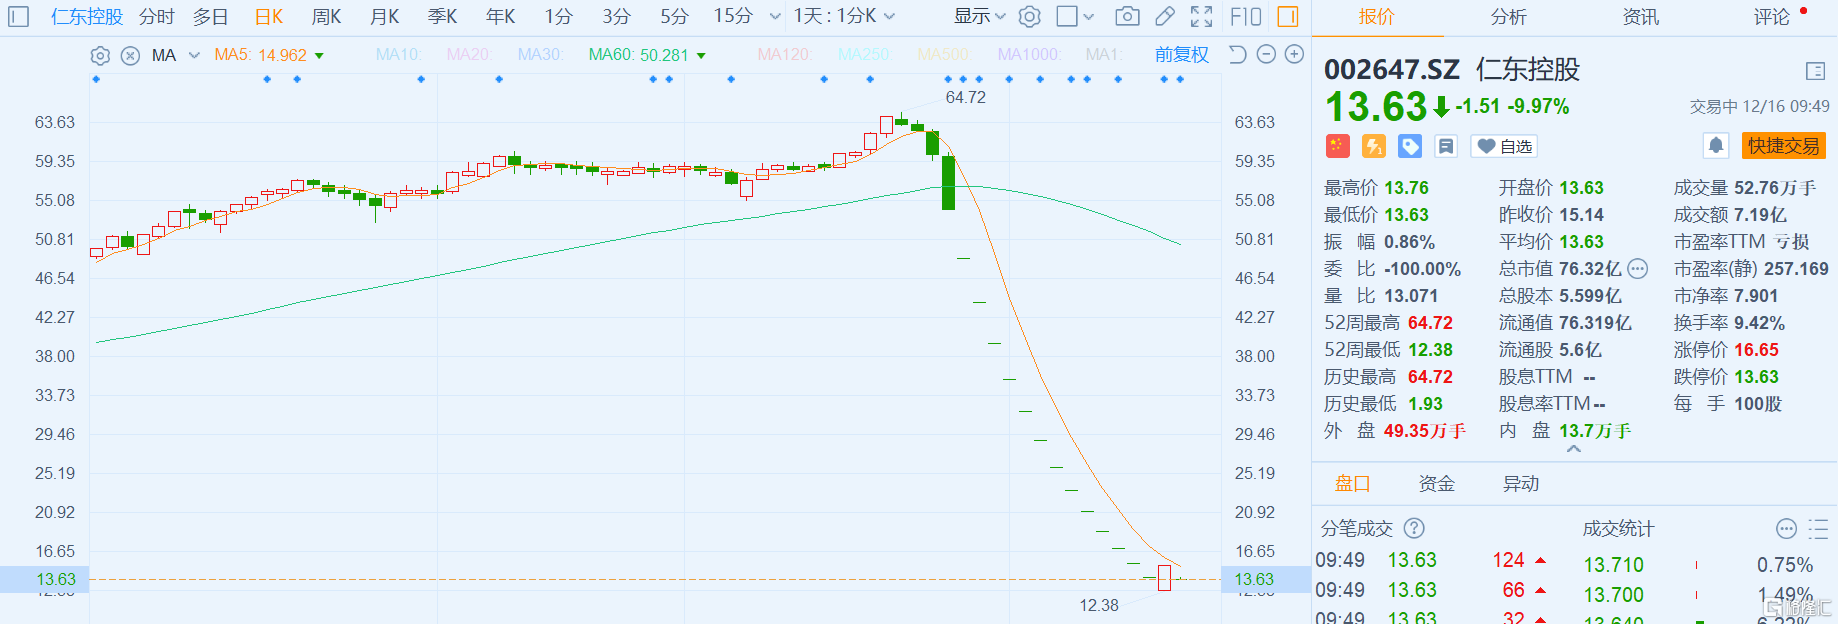This screenshot has height=624, width=1838.
Task: Select the pencil drawing tool
Action: pos(1165,17)
